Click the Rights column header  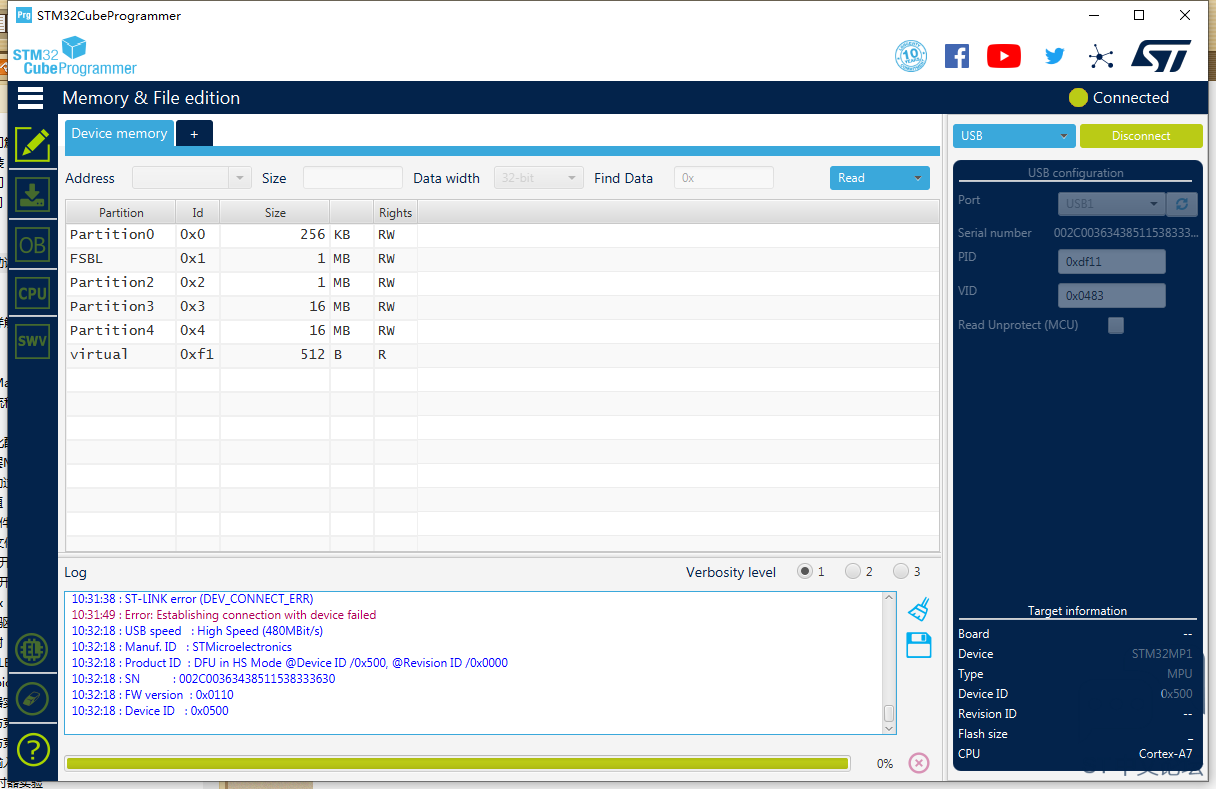point(395,212)
